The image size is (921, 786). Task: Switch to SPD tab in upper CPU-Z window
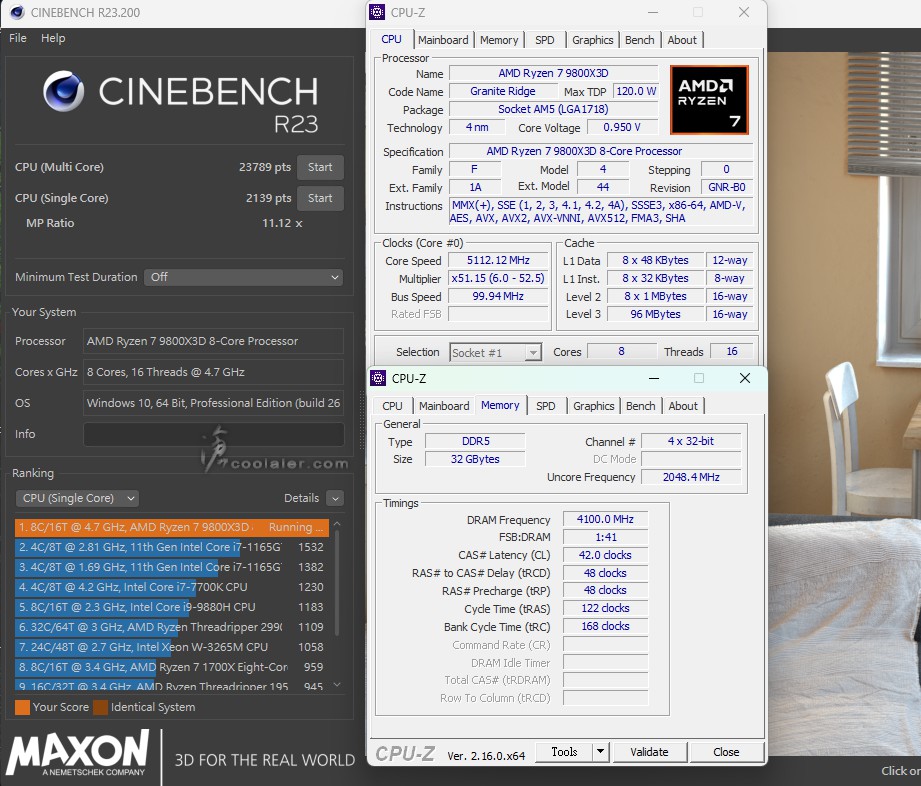(x=544, y=40)
